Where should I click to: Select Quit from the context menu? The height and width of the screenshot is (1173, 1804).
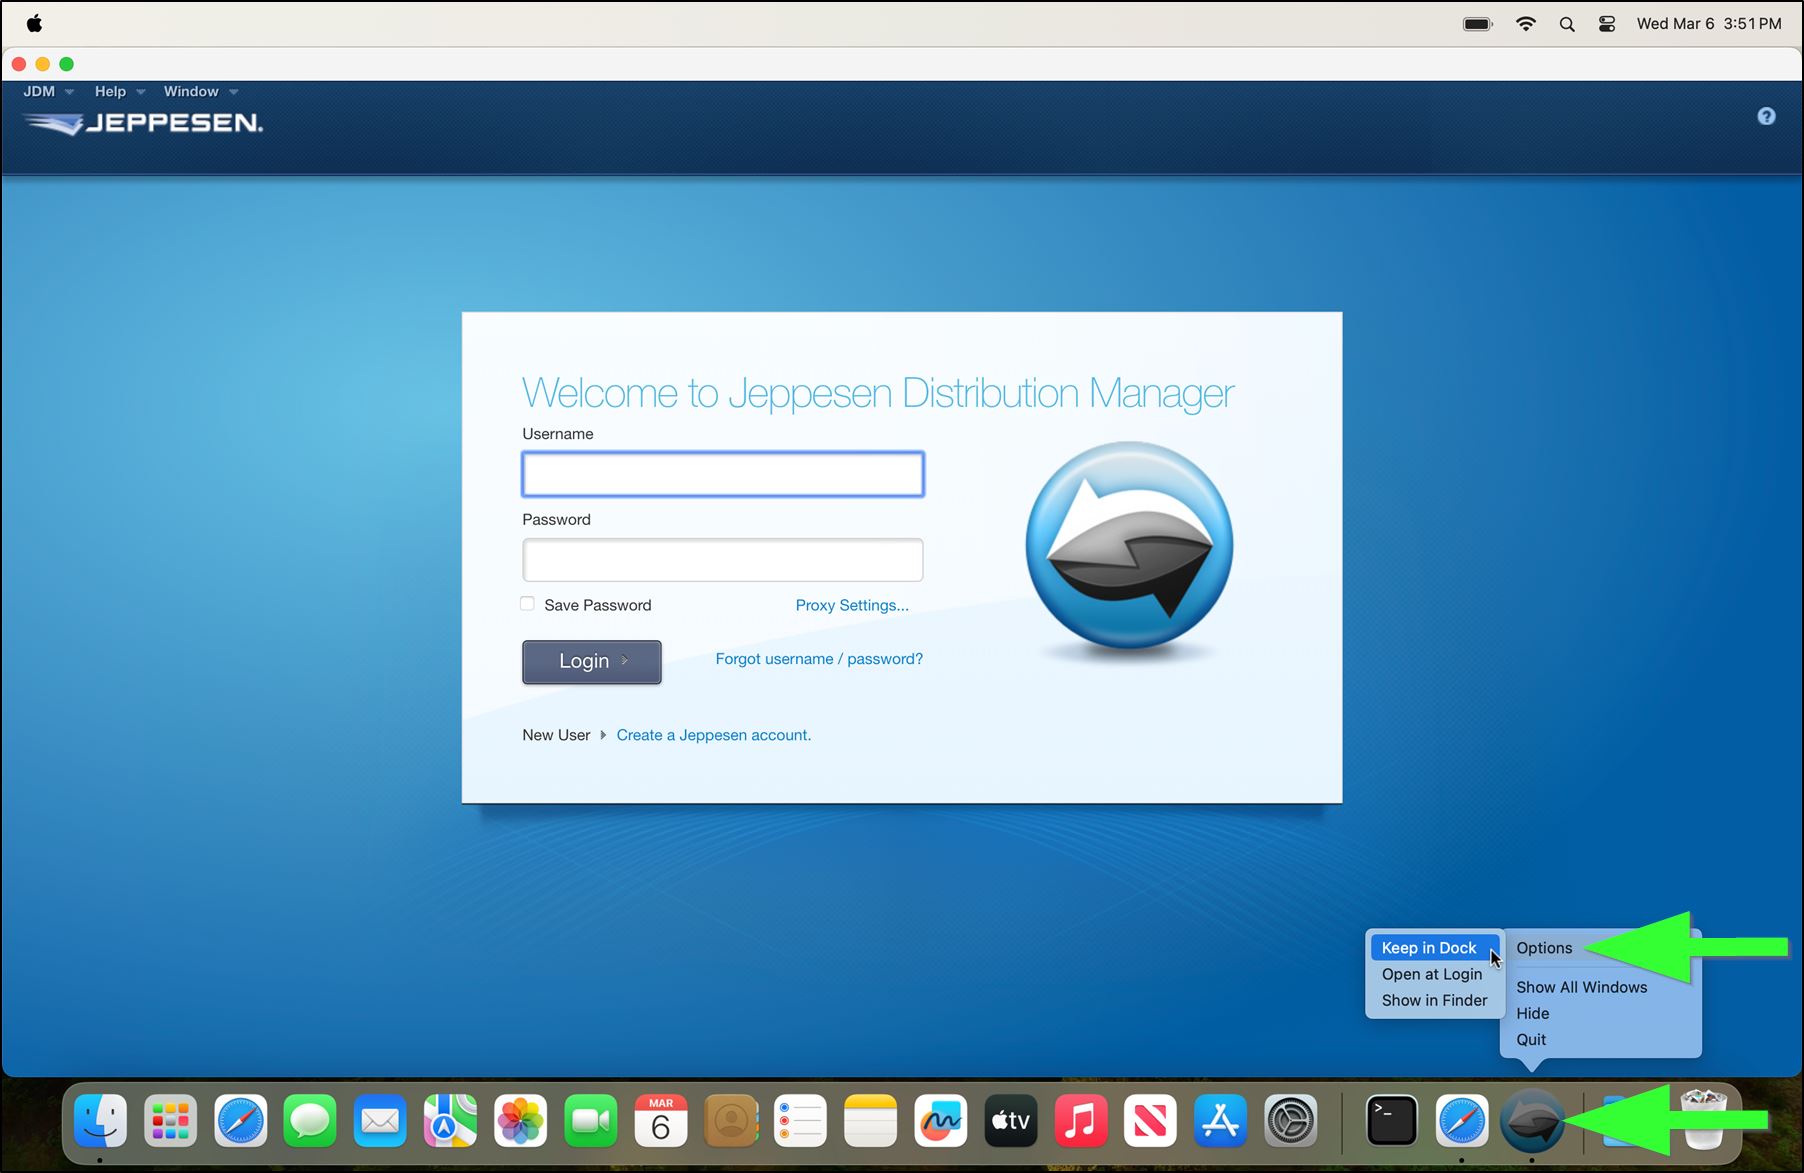click(x=1530, y=1039)
